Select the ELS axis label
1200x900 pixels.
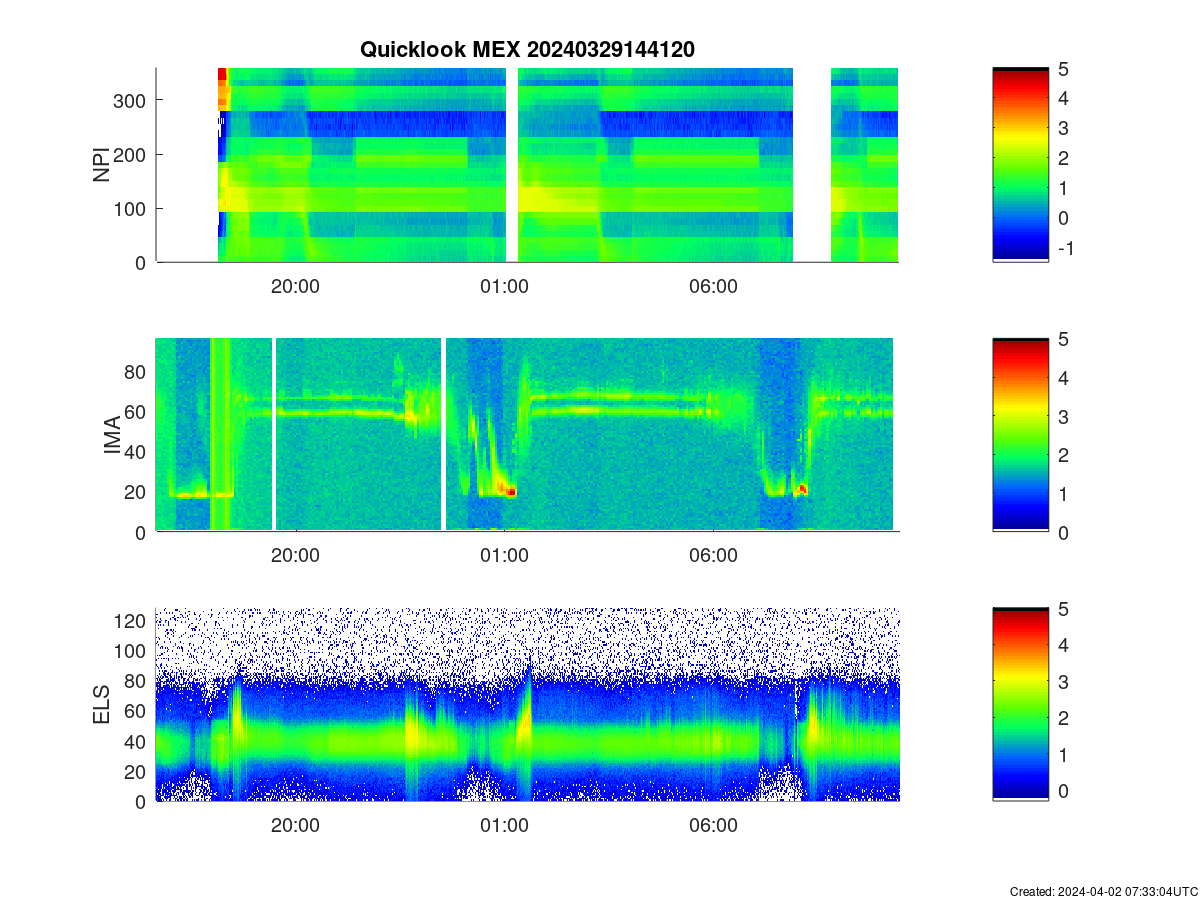coord(102,705)
